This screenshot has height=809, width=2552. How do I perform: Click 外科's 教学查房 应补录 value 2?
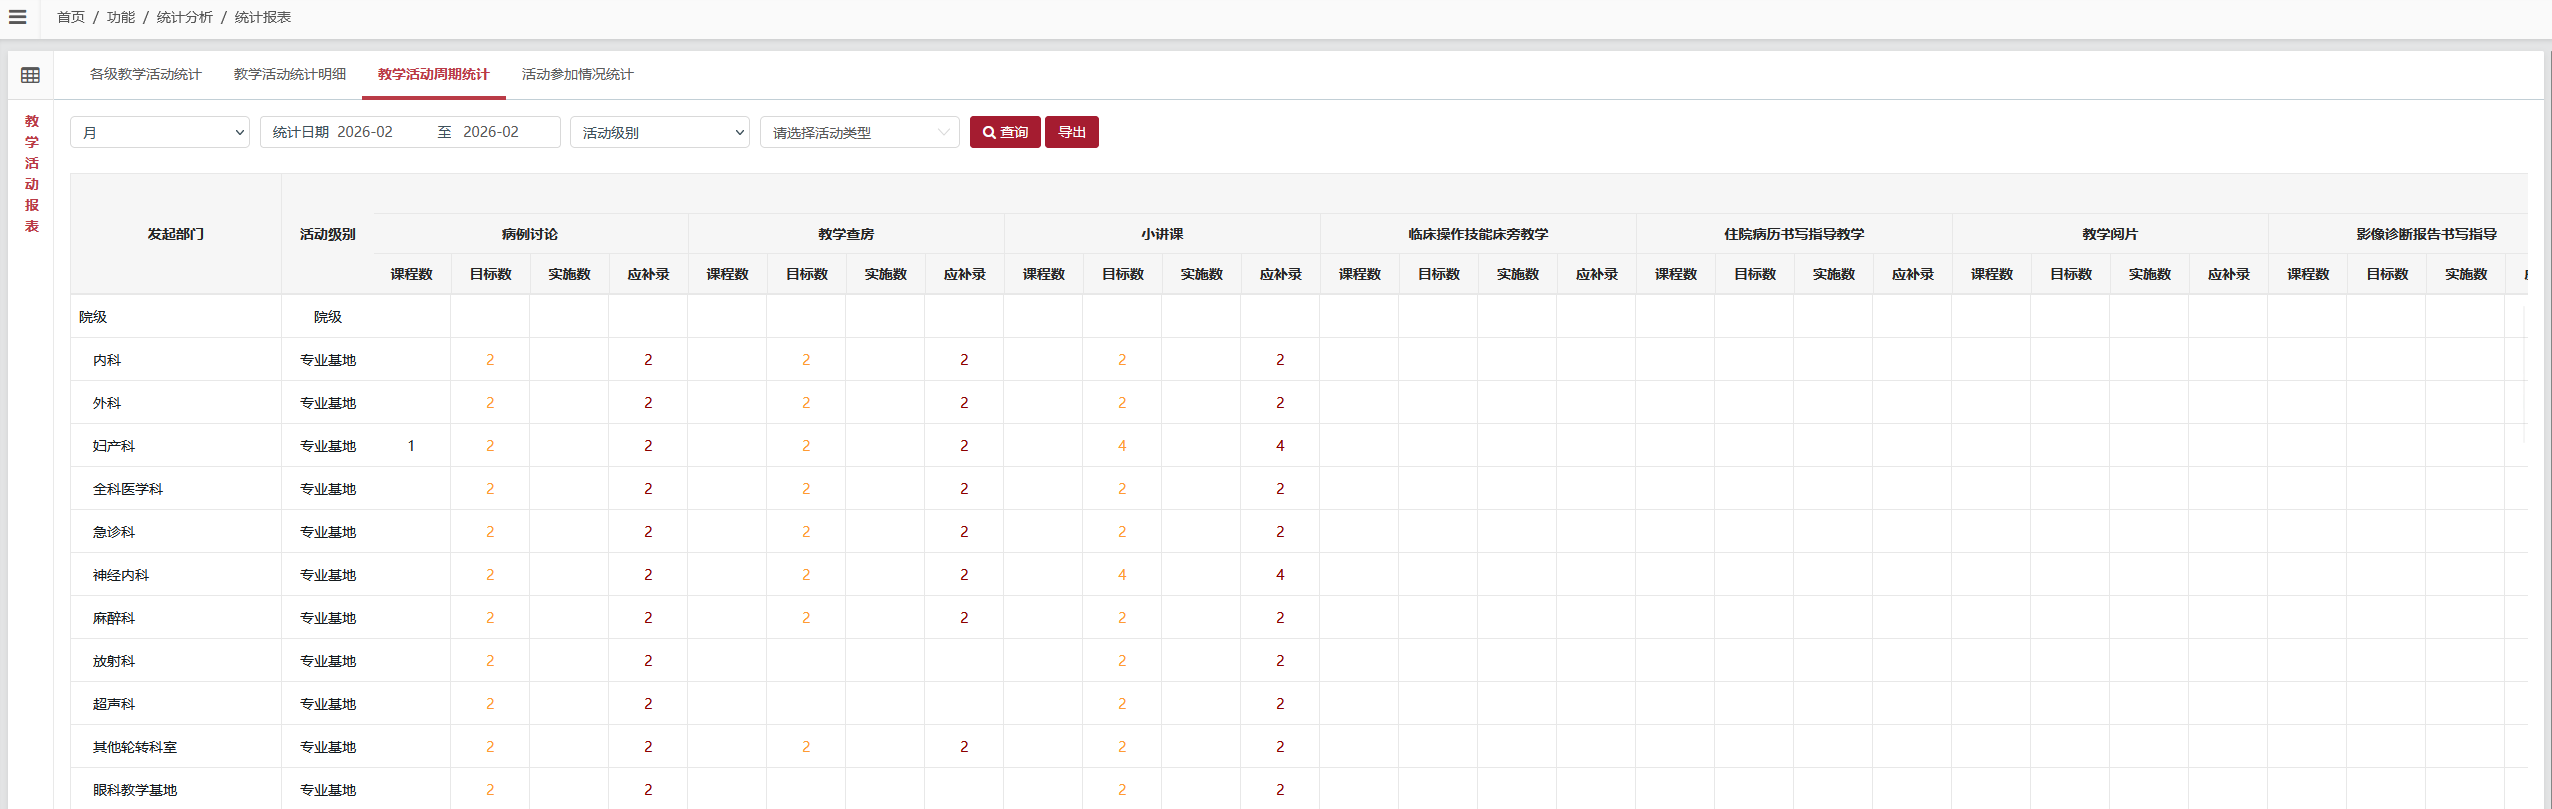tap(964, 403)
